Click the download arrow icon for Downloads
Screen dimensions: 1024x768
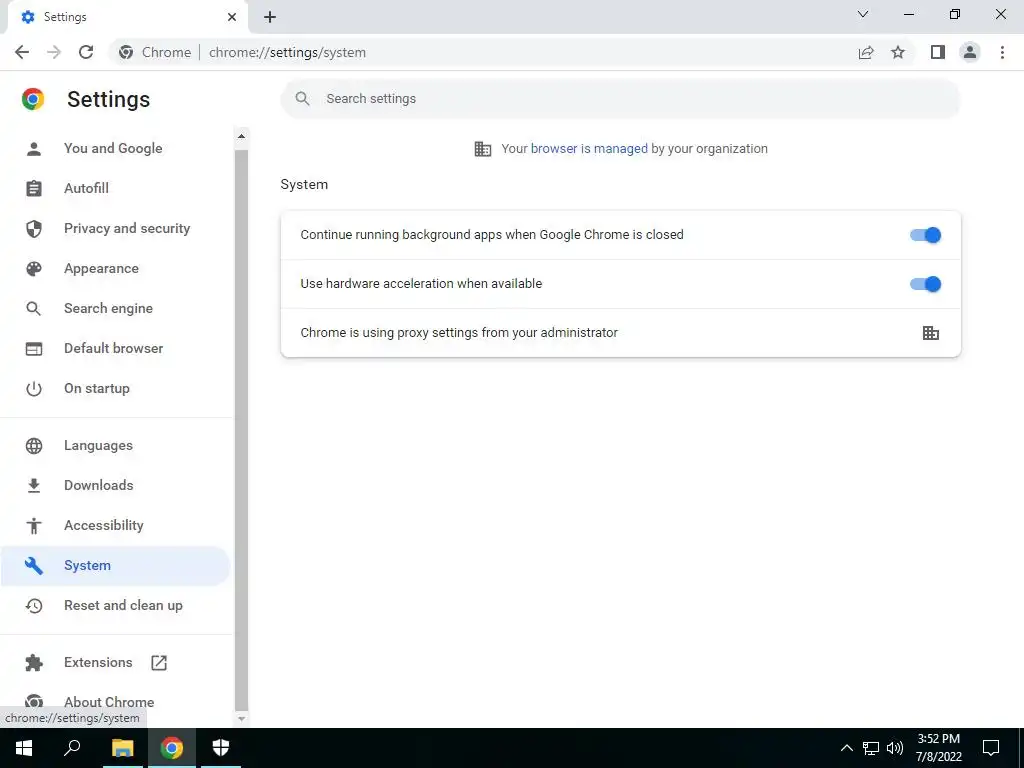coord(33,485)
